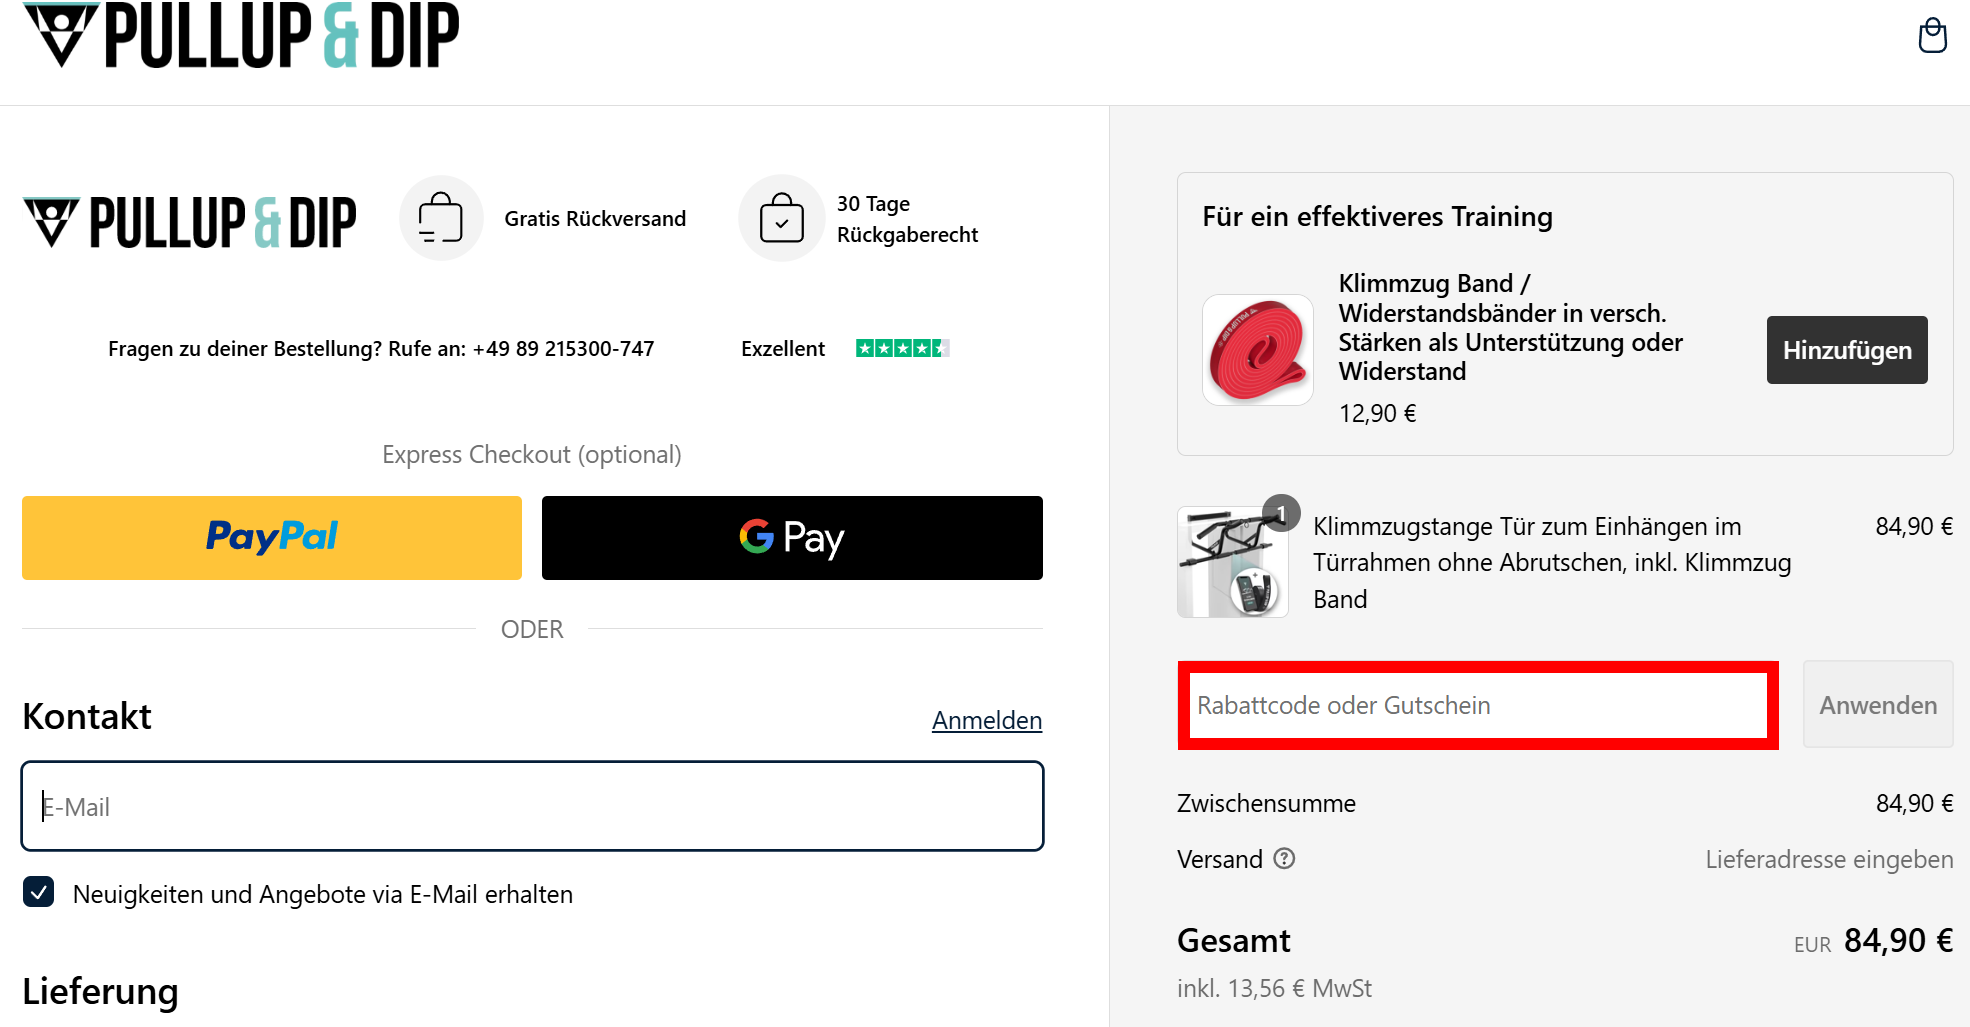The image size is (1970, 1027).
Task: Click the Gesamt total amount 84,90 €
Action: (1898, 940)
